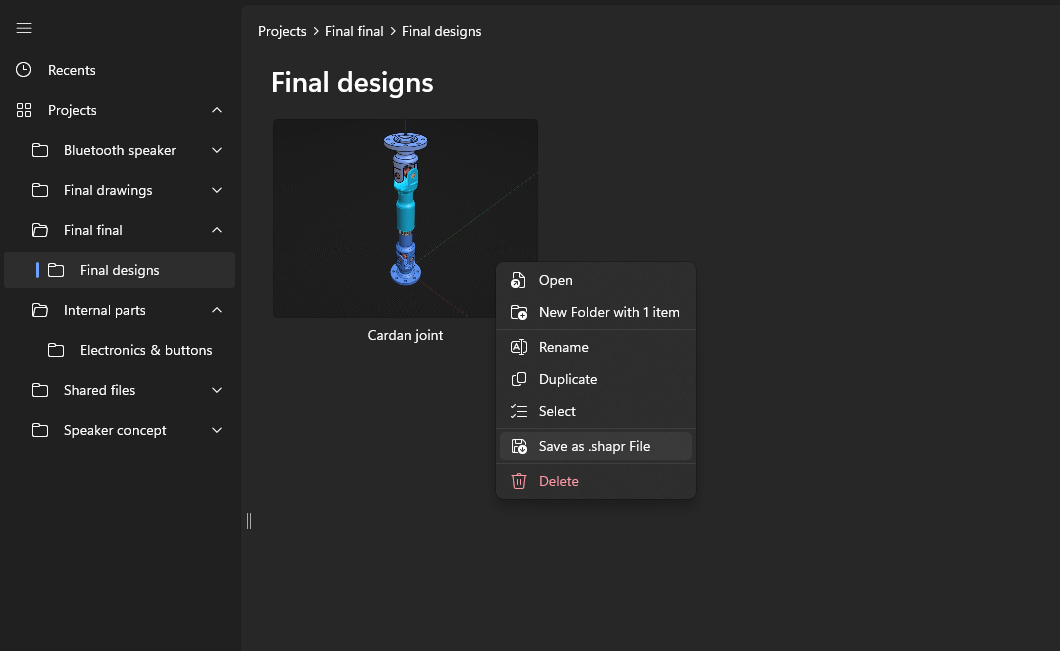Click the New Folder icon in context menu
1060x651 pixels.
[x=518, y=312]
